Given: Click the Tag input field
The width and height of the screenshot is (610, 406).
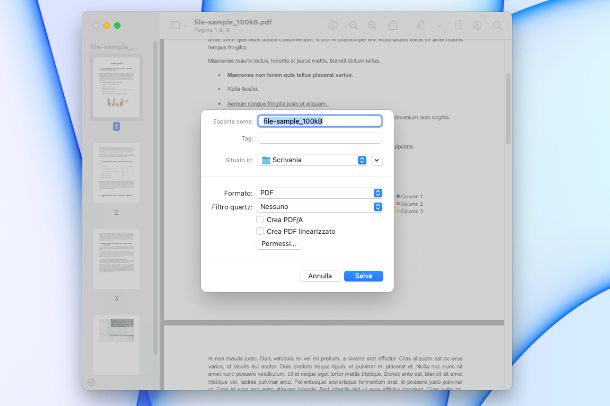Looking at the screenshot, I should click(320, 138).
